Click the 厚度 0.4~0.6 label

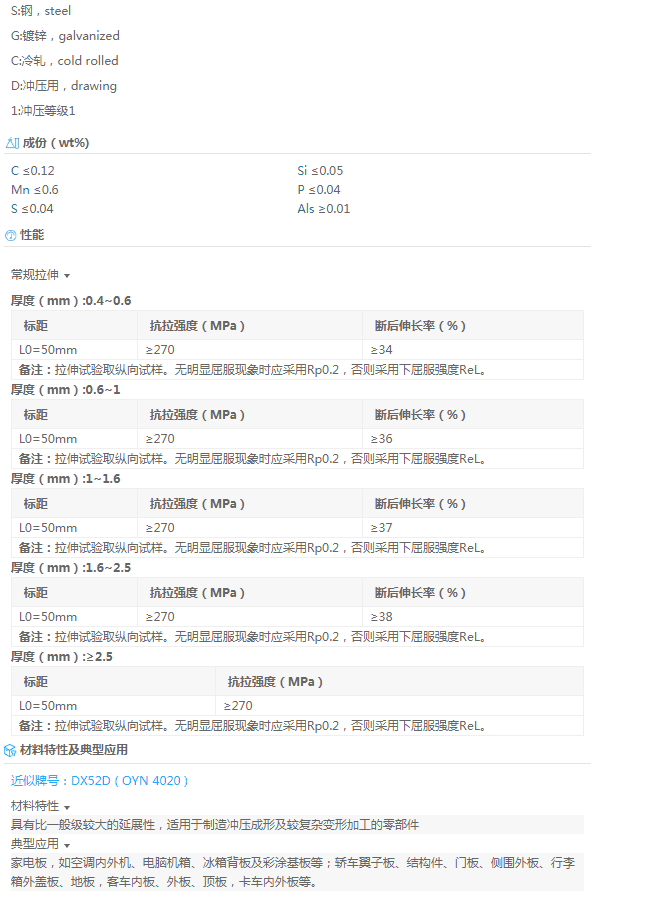click(x=71, y=301)
